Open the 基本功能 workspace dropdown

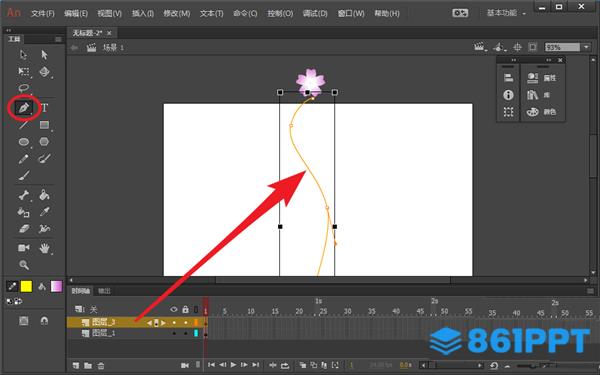(x=506, y=13)
